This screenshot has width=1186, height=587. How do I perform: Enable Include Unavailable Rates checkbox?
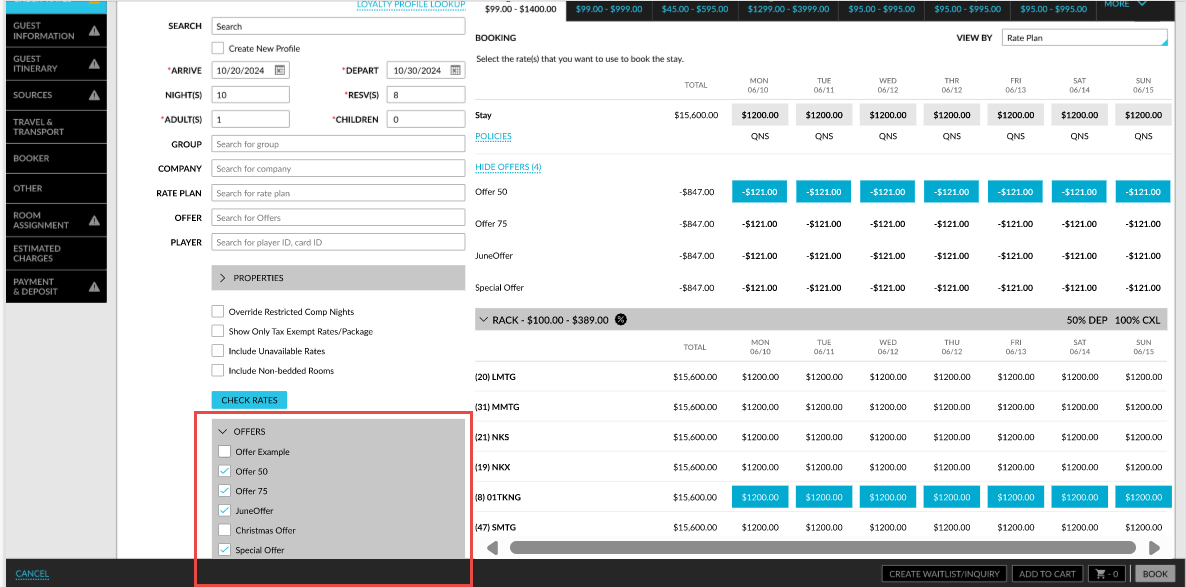tap(218, 351)
